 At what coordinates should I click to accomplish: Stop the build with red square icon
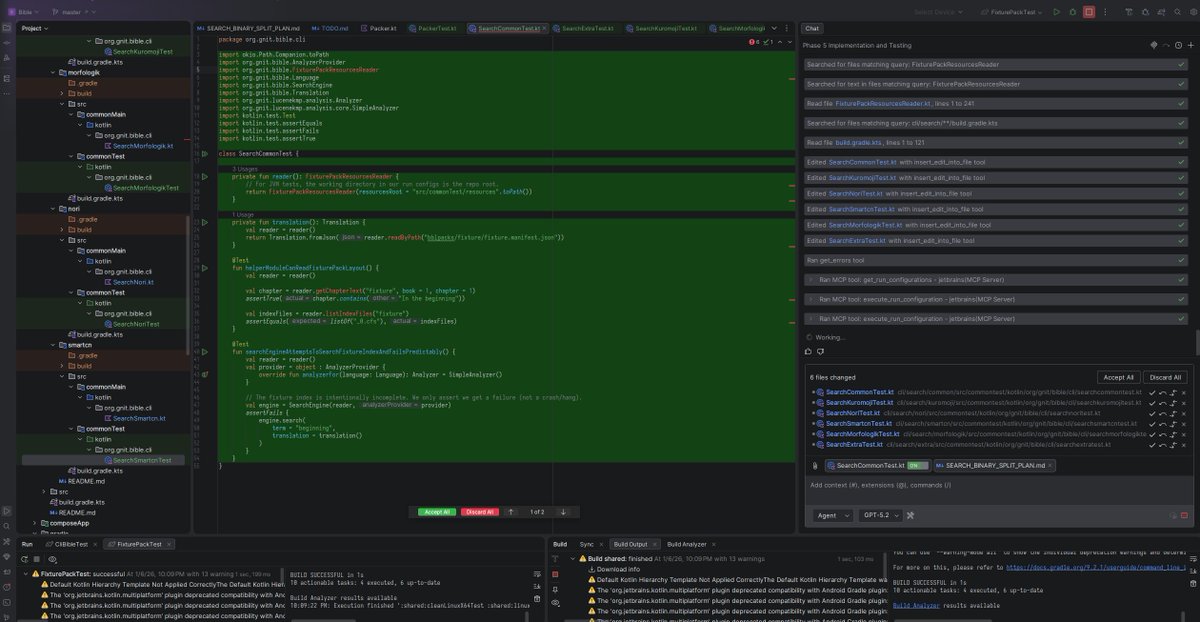tap(555, 574)
